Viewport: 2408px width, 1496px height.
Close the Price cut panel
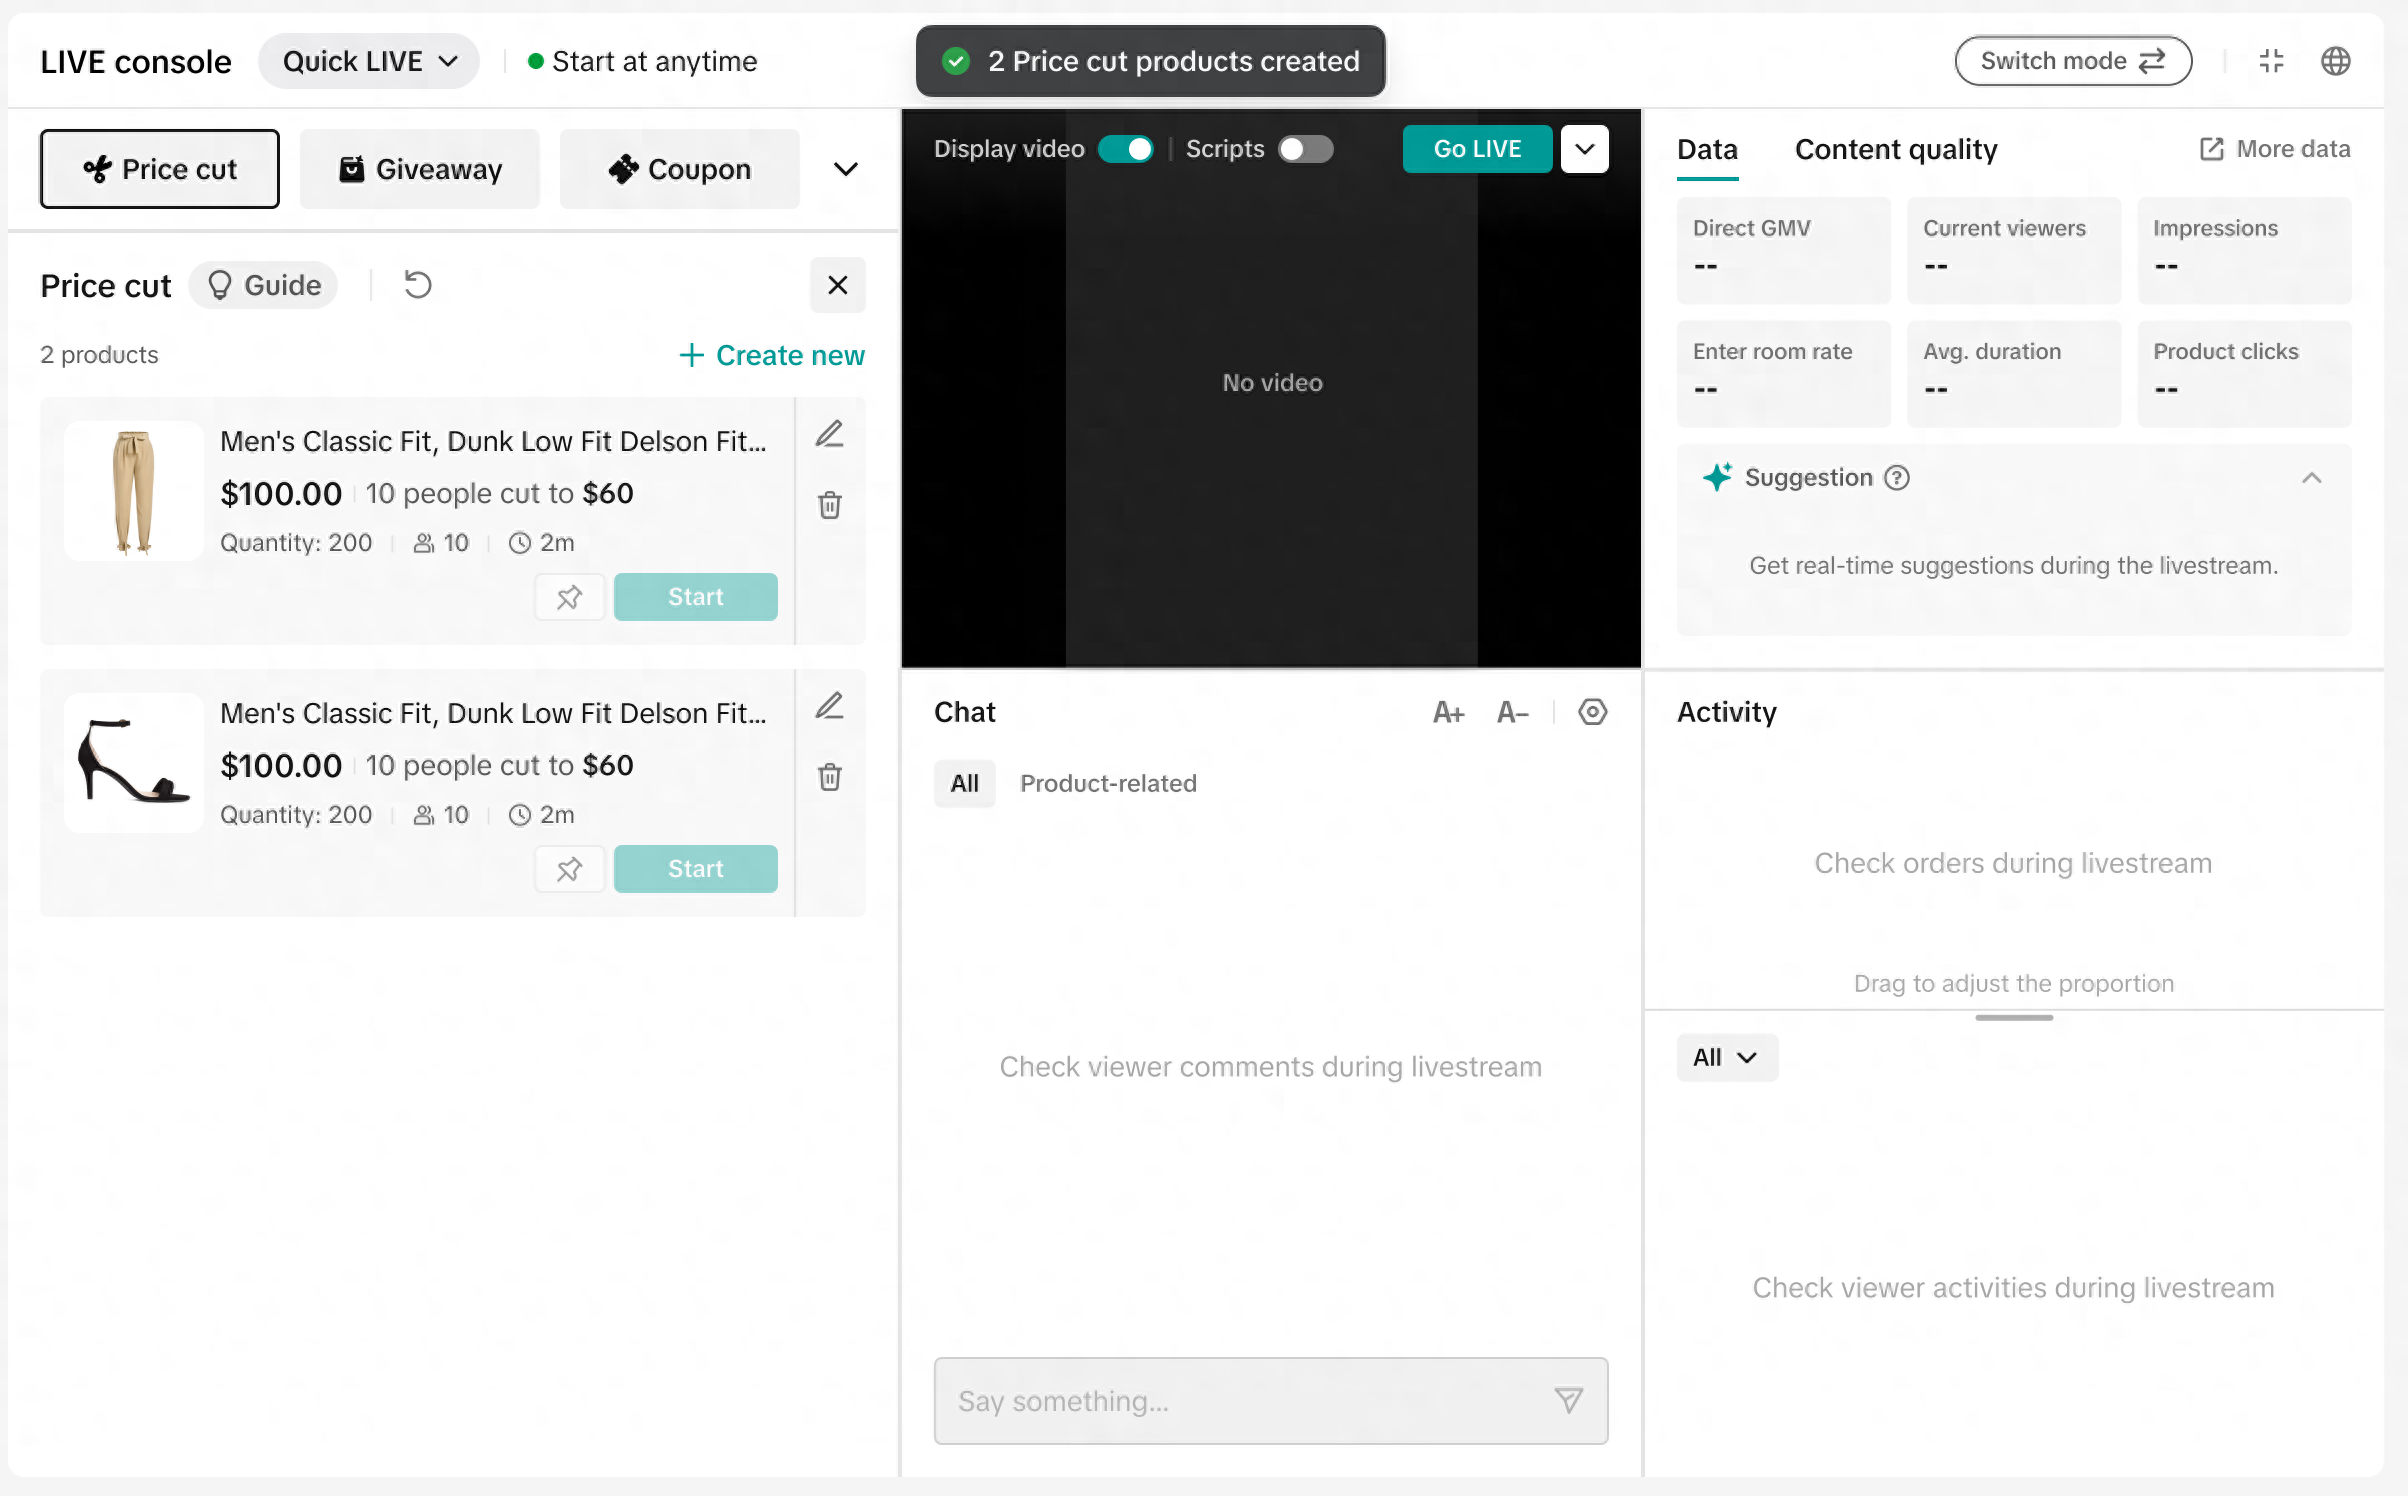coord(837,285)
